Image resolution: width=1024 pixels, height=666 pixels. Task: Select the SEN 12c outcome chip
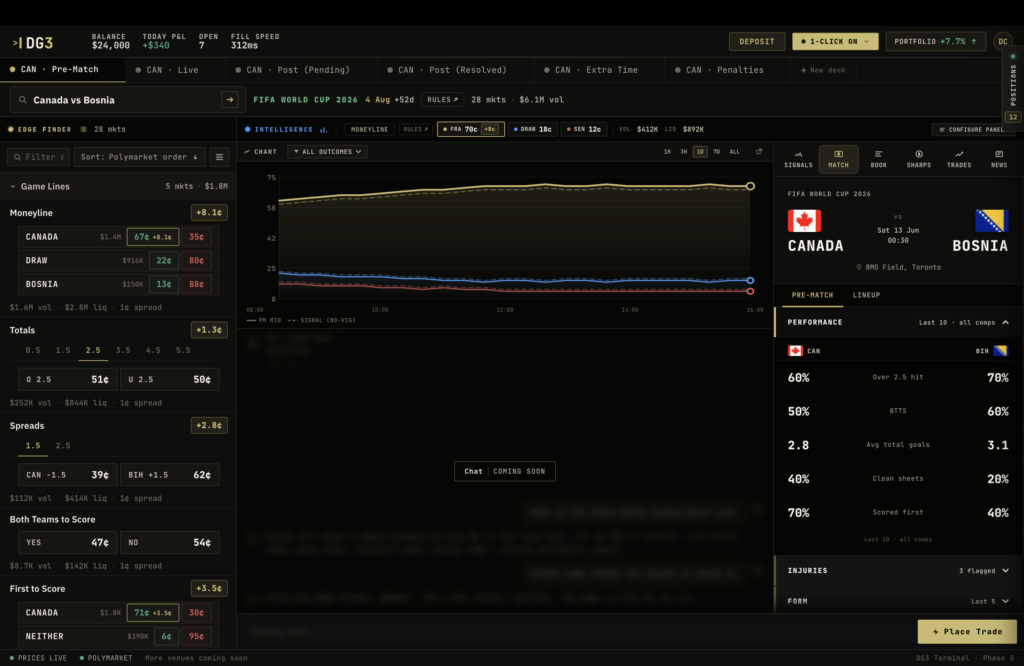(x=584, y=129)
